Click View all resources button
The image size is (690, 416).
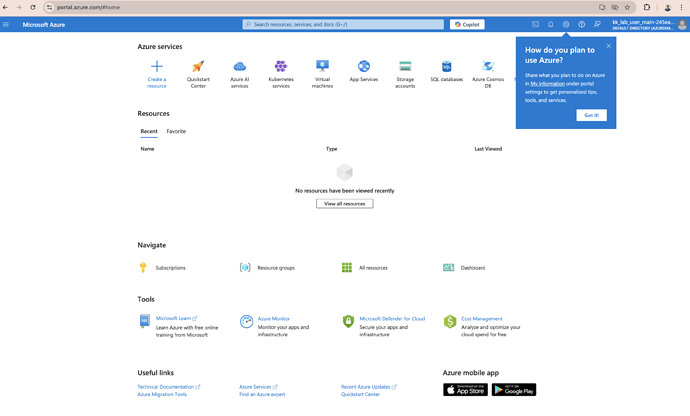point(345,204)
